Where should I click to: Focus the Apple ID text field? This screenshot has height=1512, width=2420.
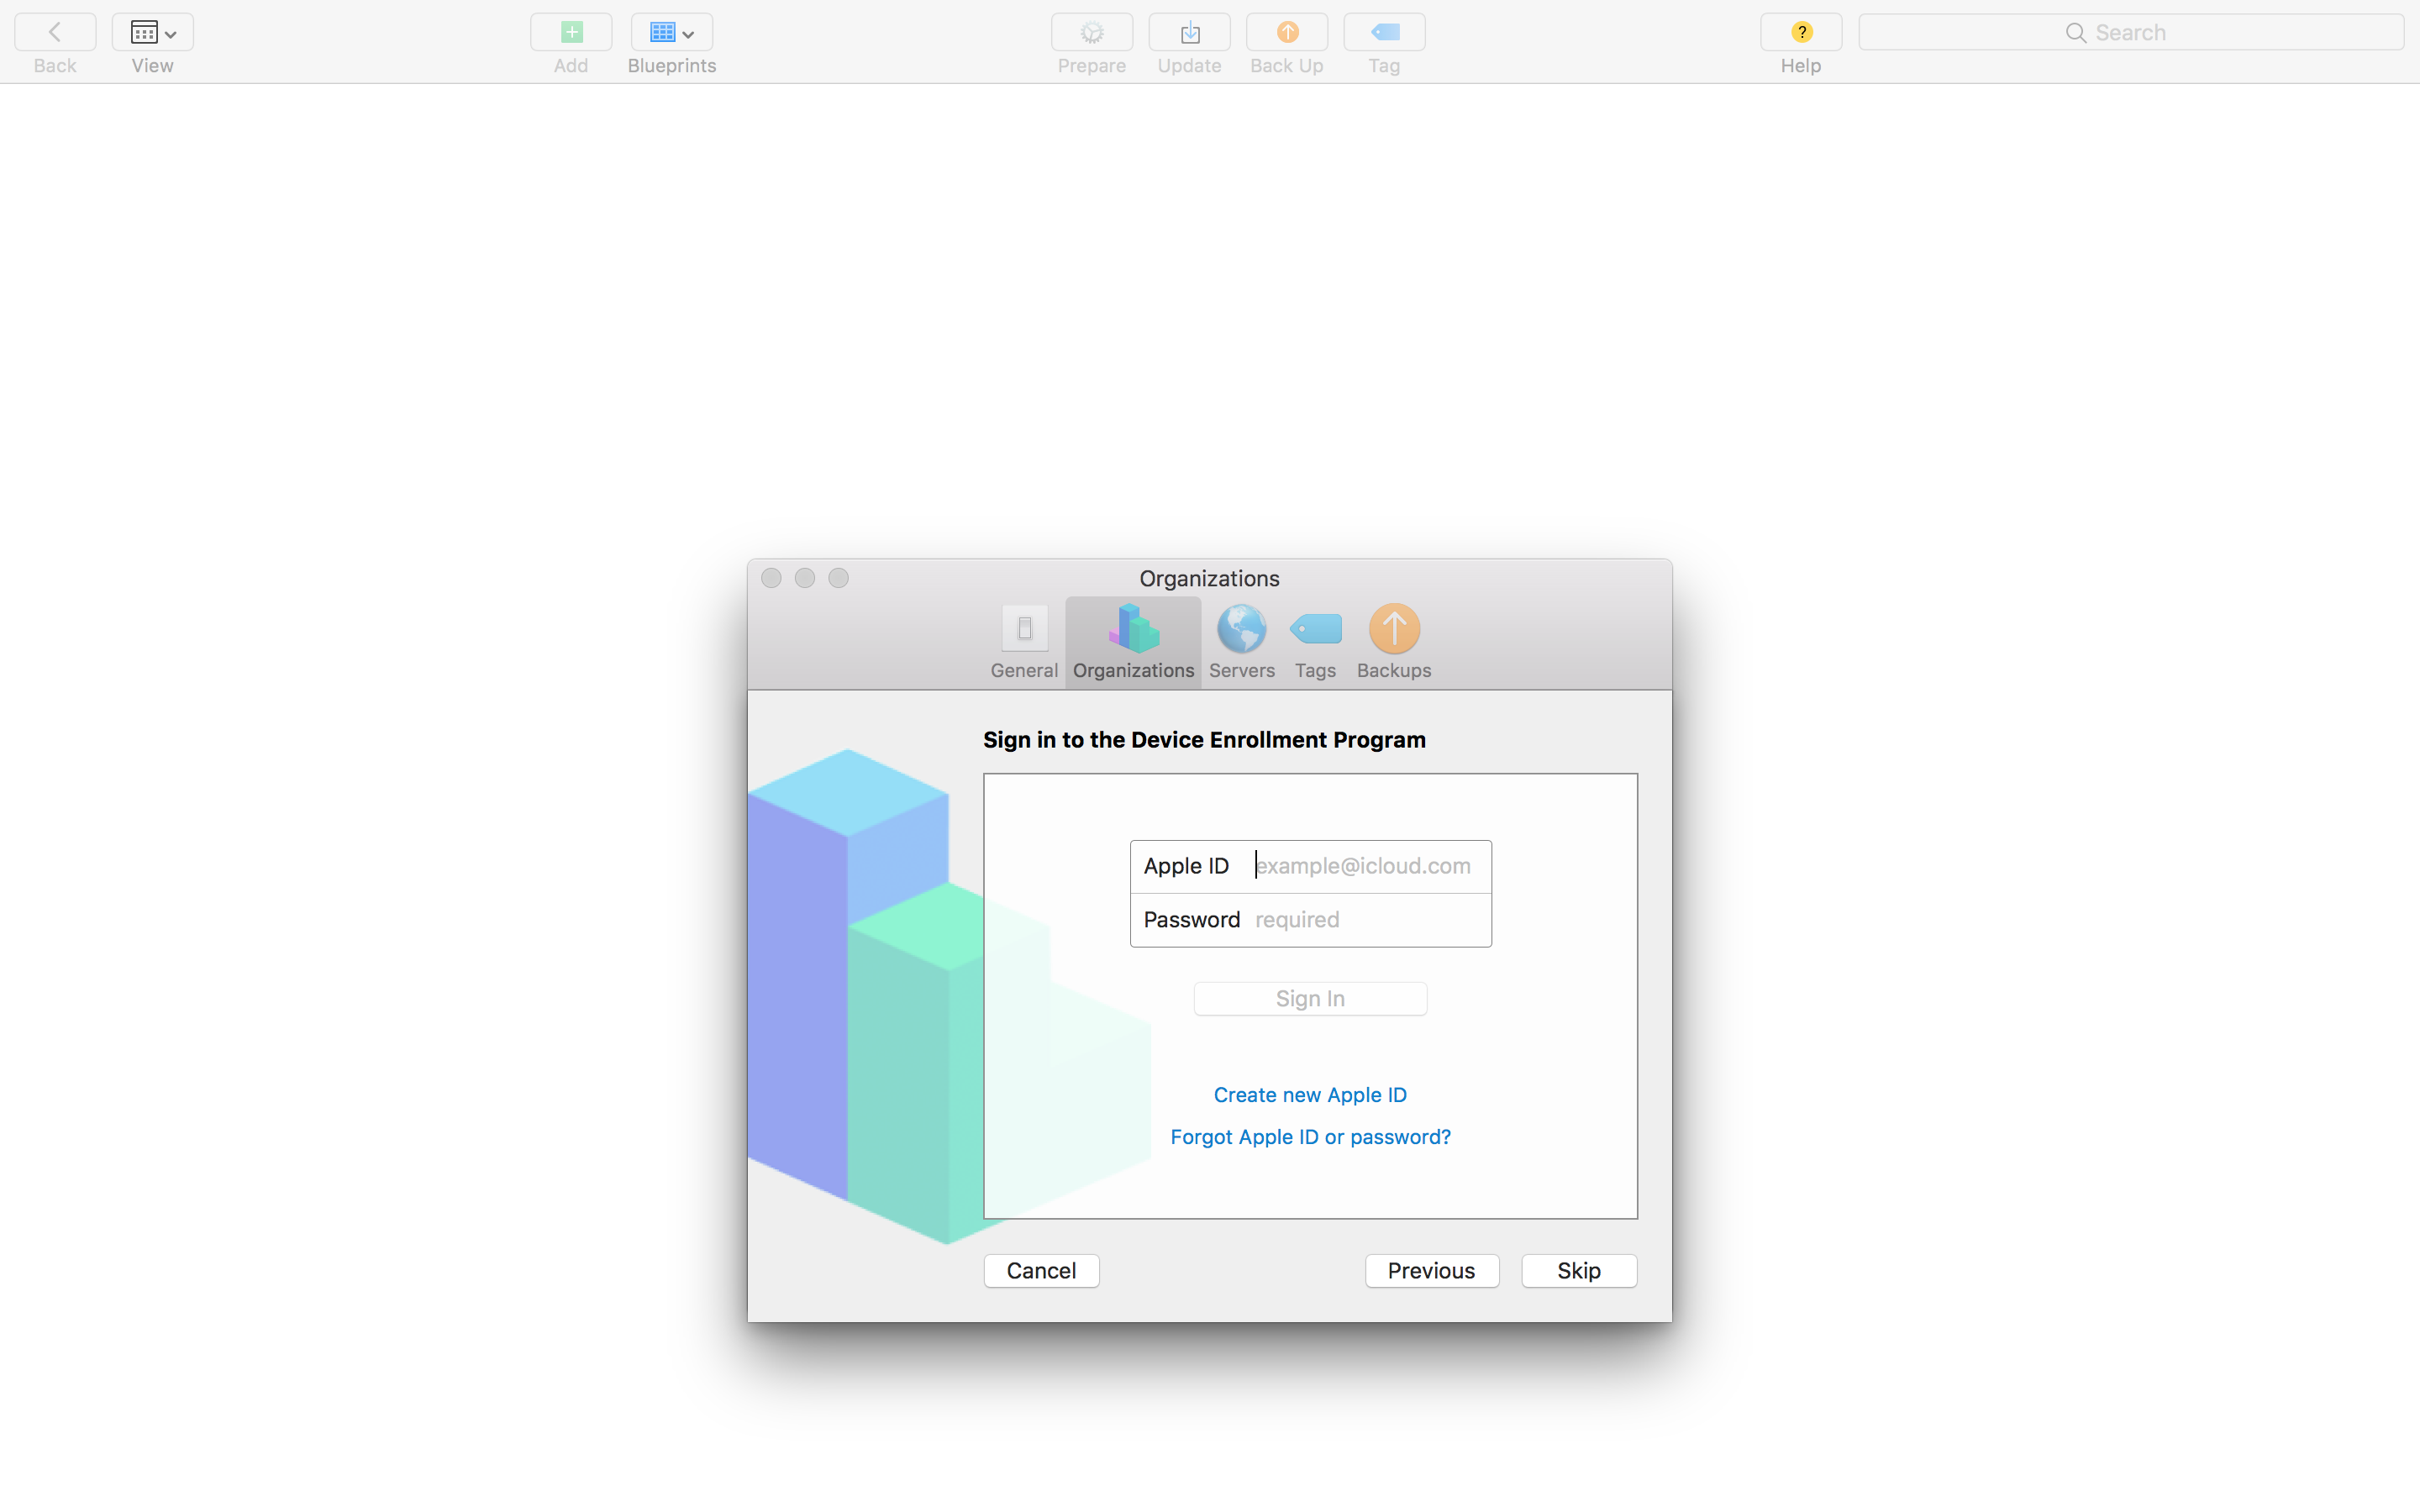tap(1366, 866)
